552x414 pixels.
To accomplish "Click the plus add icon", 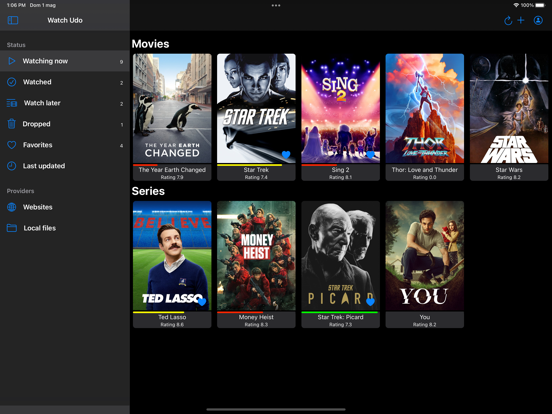I will click(x=521, y=20).
